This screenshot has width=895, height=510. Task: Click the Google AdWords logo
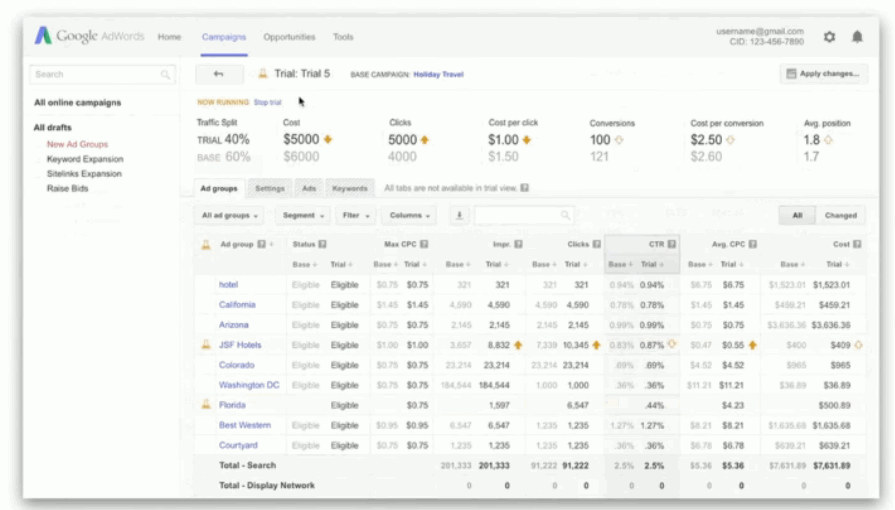tap(89, 36)
